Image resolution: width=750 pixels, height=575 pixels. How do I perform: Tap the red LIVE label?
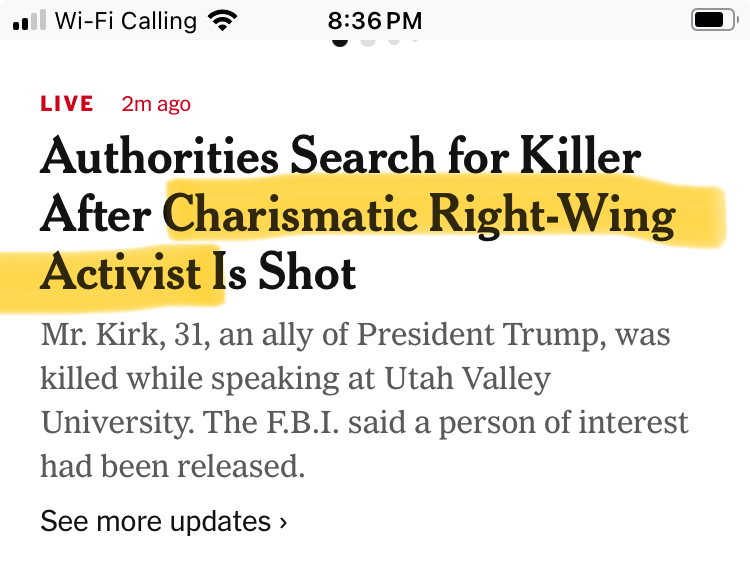[67, 104]
